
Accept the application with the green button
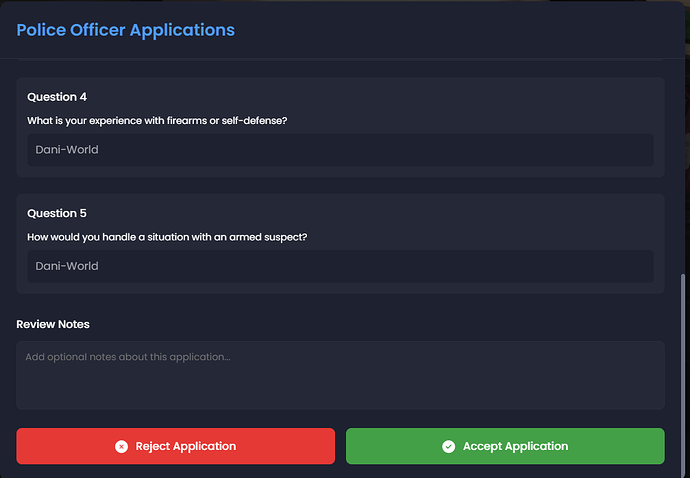(x=505, y=446)
